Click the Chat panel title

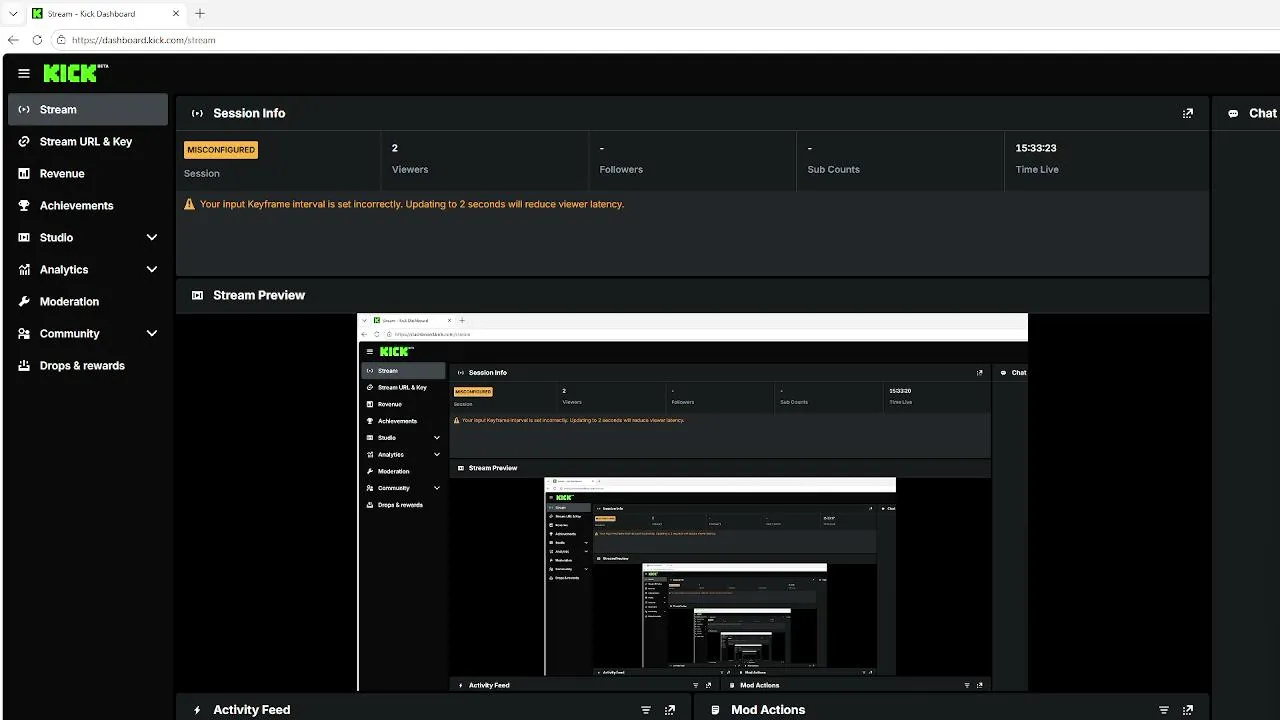click(x=1263, y=114)
